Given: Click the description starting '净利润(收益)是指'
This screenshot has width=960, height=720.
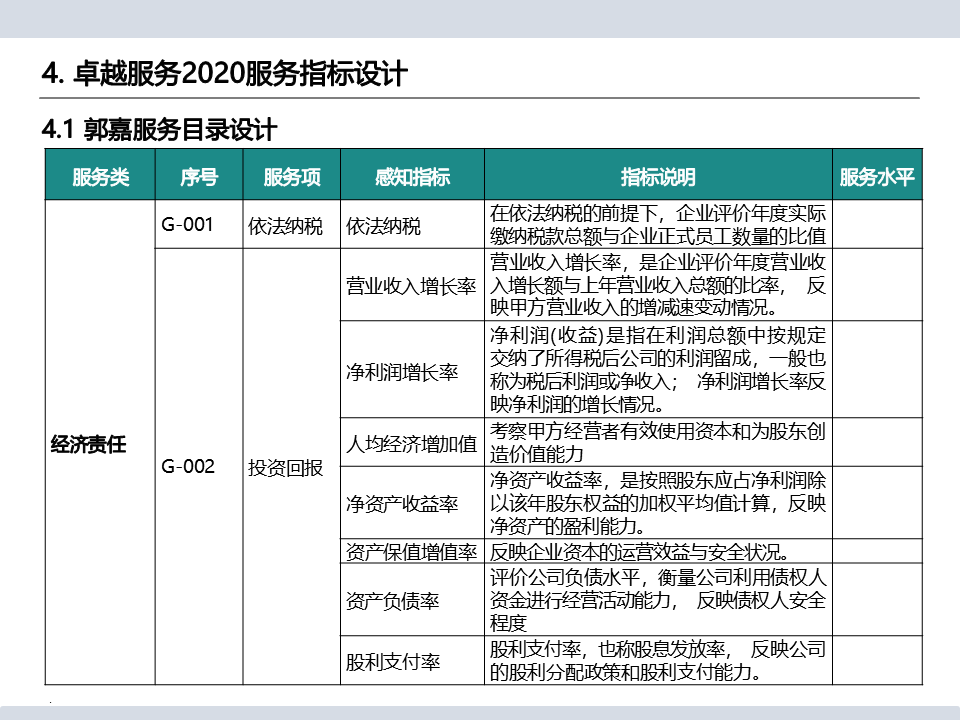Looking at the screenshot, I should click(x=658, y=369).
